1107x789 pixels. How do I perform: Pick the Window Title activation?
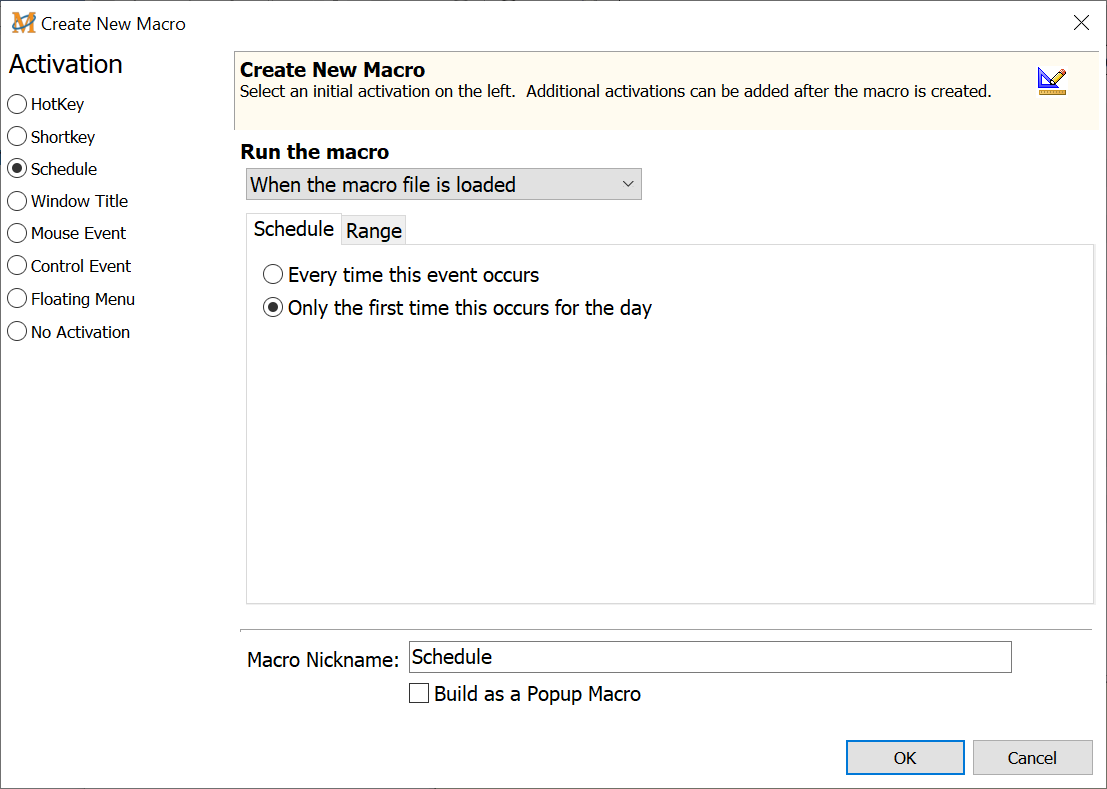[x=17, y=201]
